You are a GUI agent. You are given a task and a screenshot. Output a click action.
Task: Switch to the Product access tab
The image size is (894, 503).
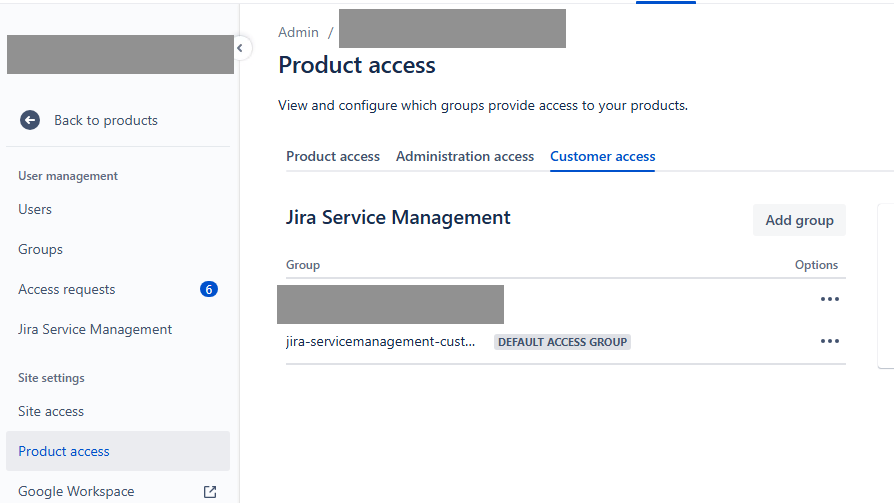(333, 156)
